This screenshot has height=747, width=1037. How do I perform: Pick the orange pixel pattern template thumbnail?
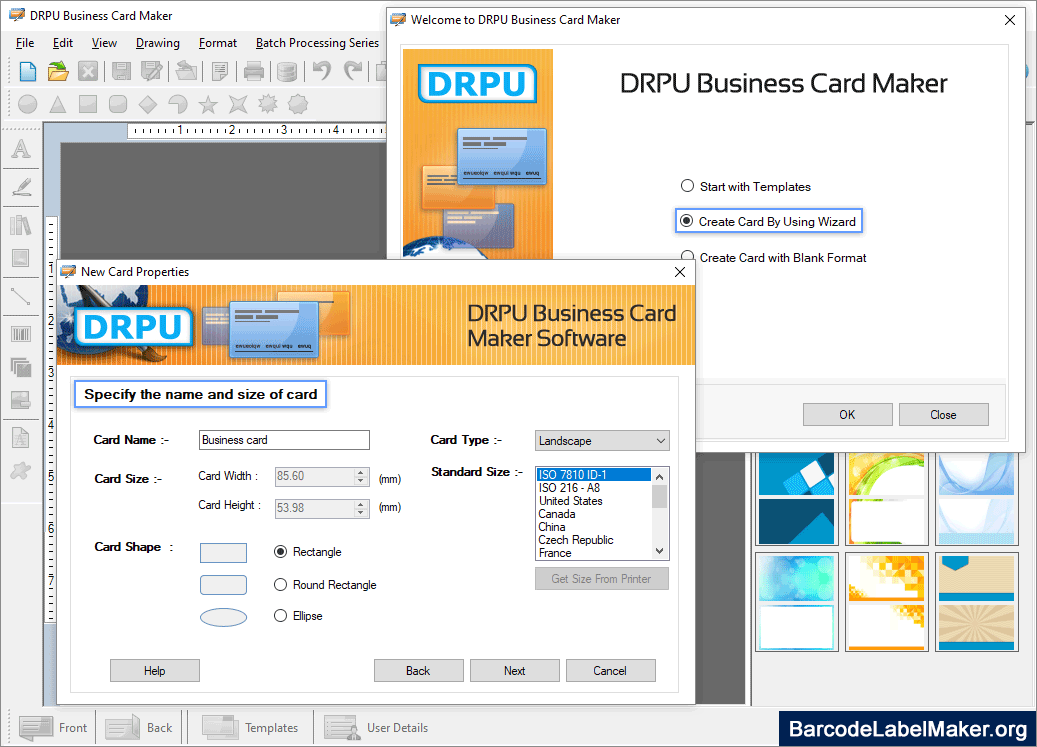(x=886, y=602)
